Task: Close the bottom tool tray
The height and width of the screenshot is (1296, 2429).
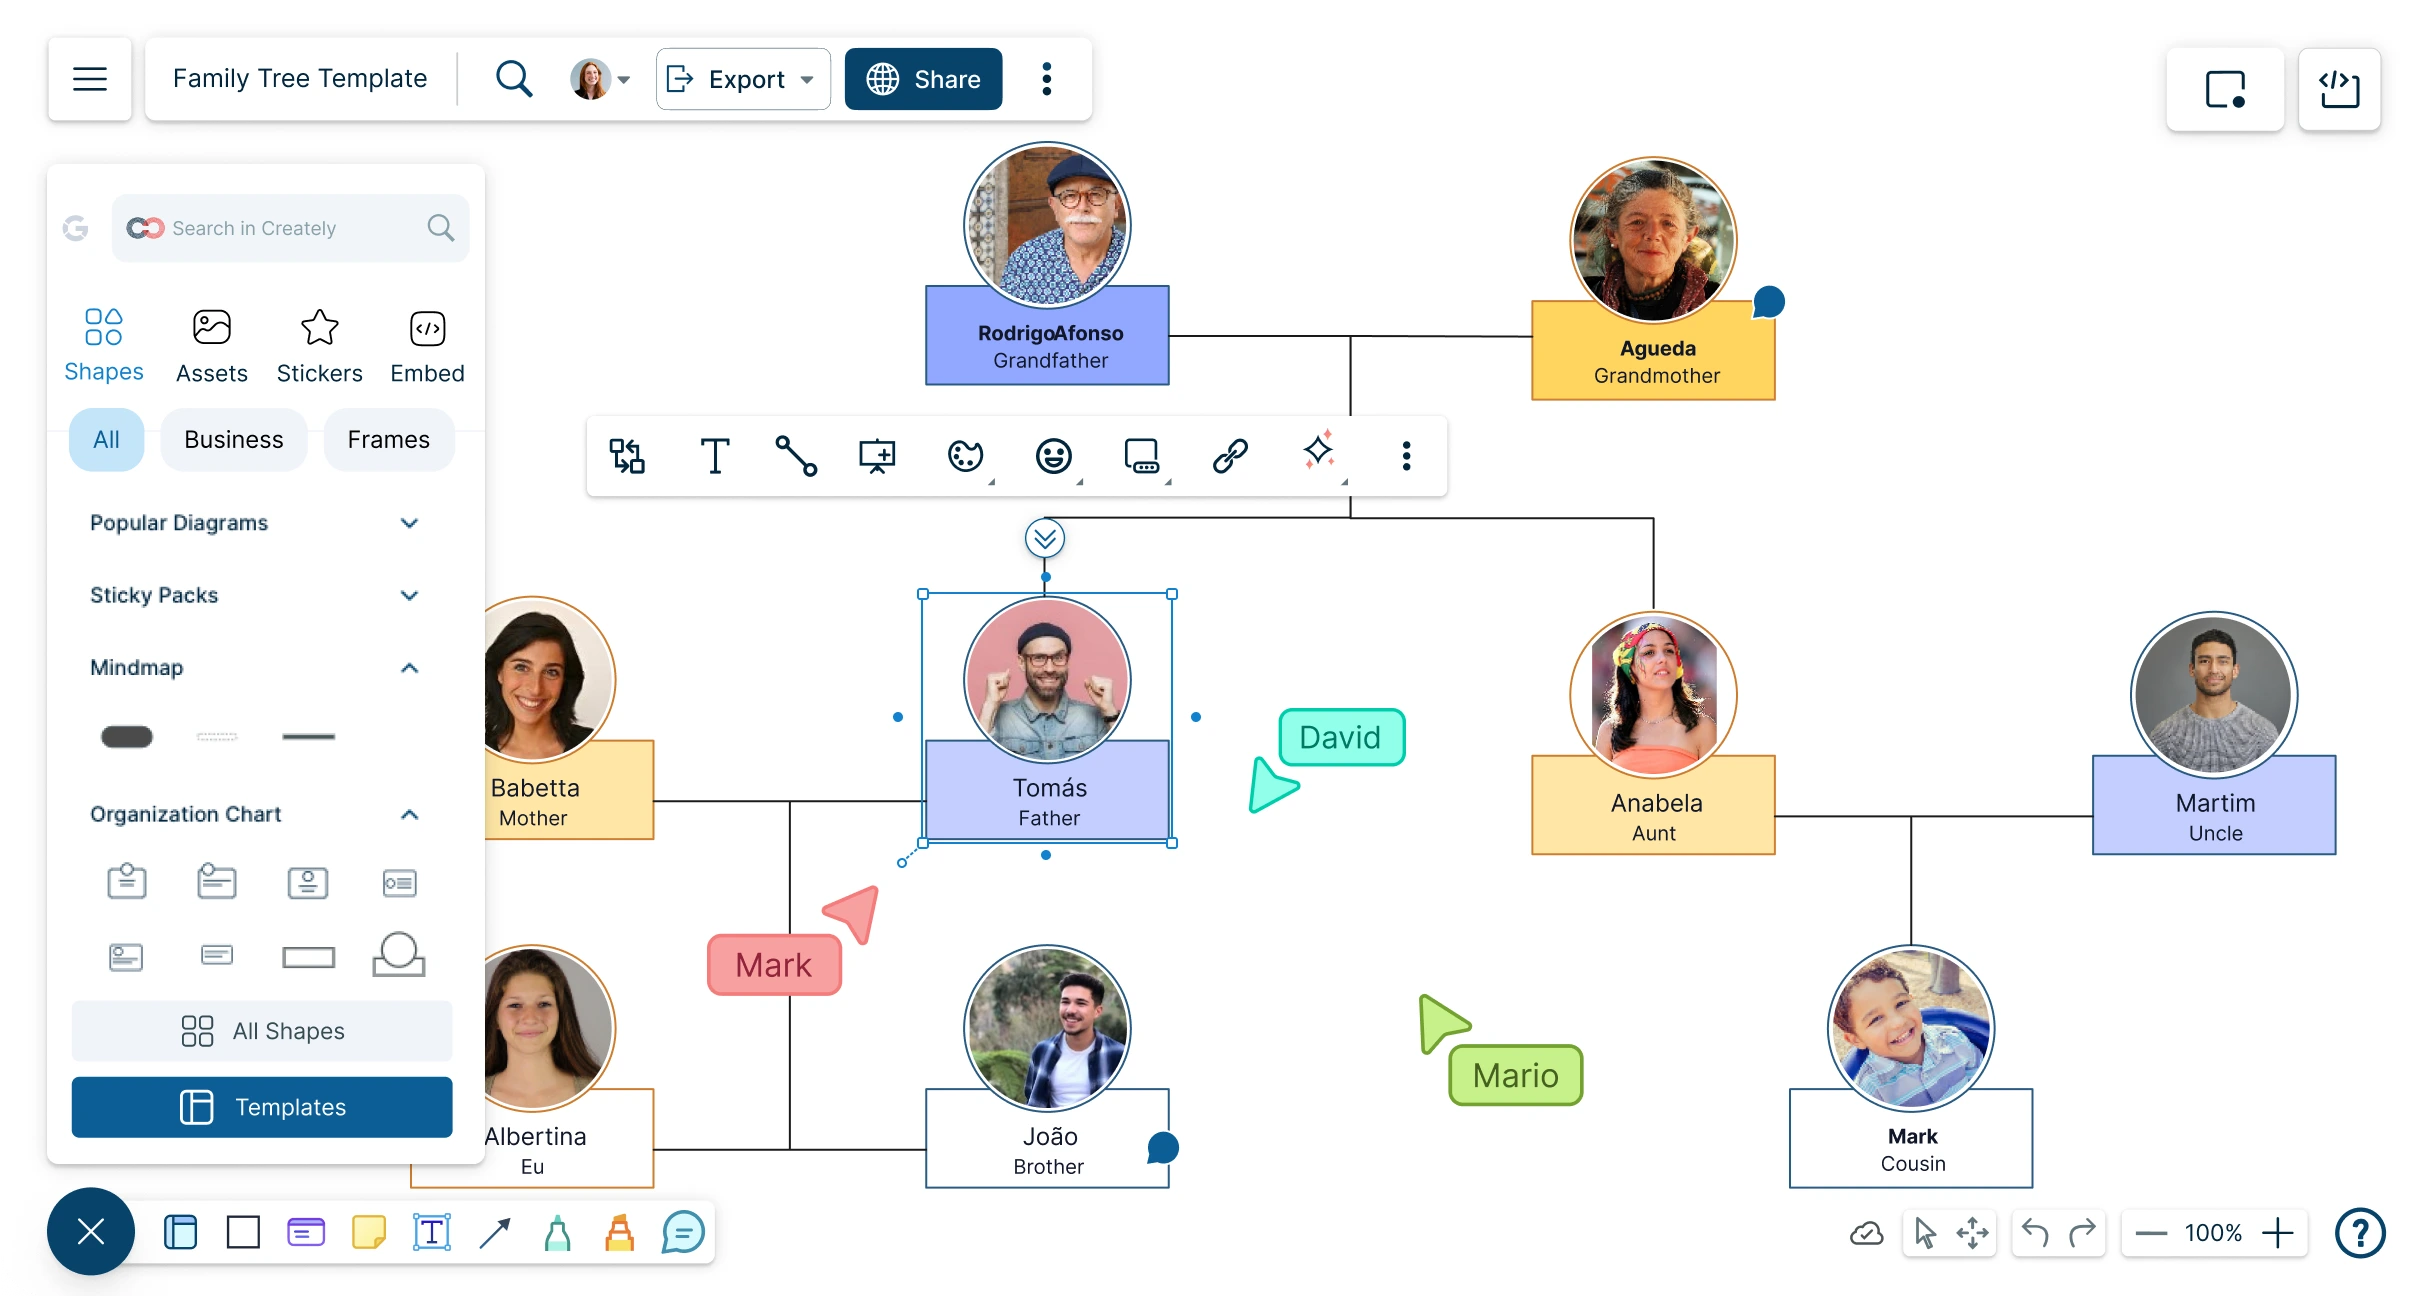Action: coord(91,1231)
